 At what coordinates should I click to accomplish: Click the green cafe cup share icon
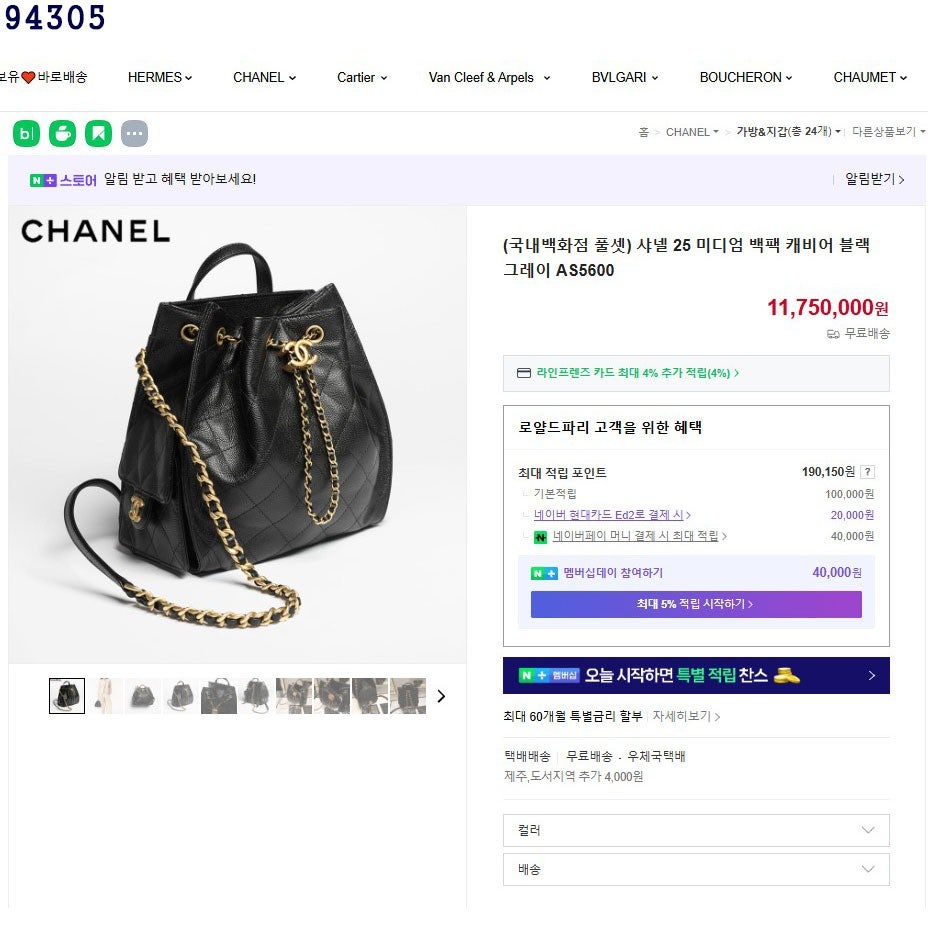(x=63, y=133)
